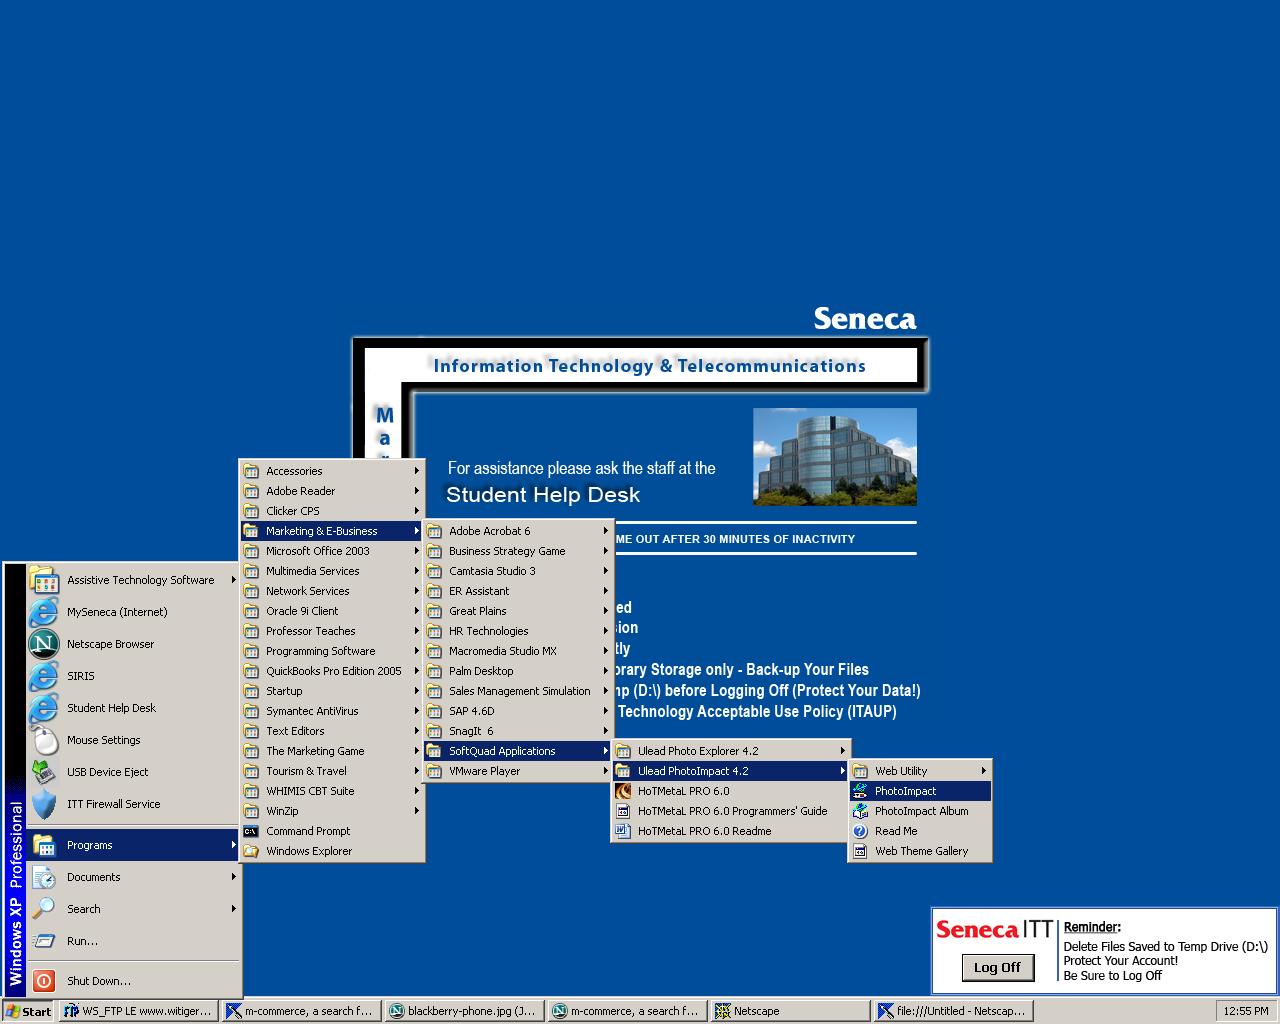
Task: Open Student Help Desk shortcut
Action: tap(133, 708)
